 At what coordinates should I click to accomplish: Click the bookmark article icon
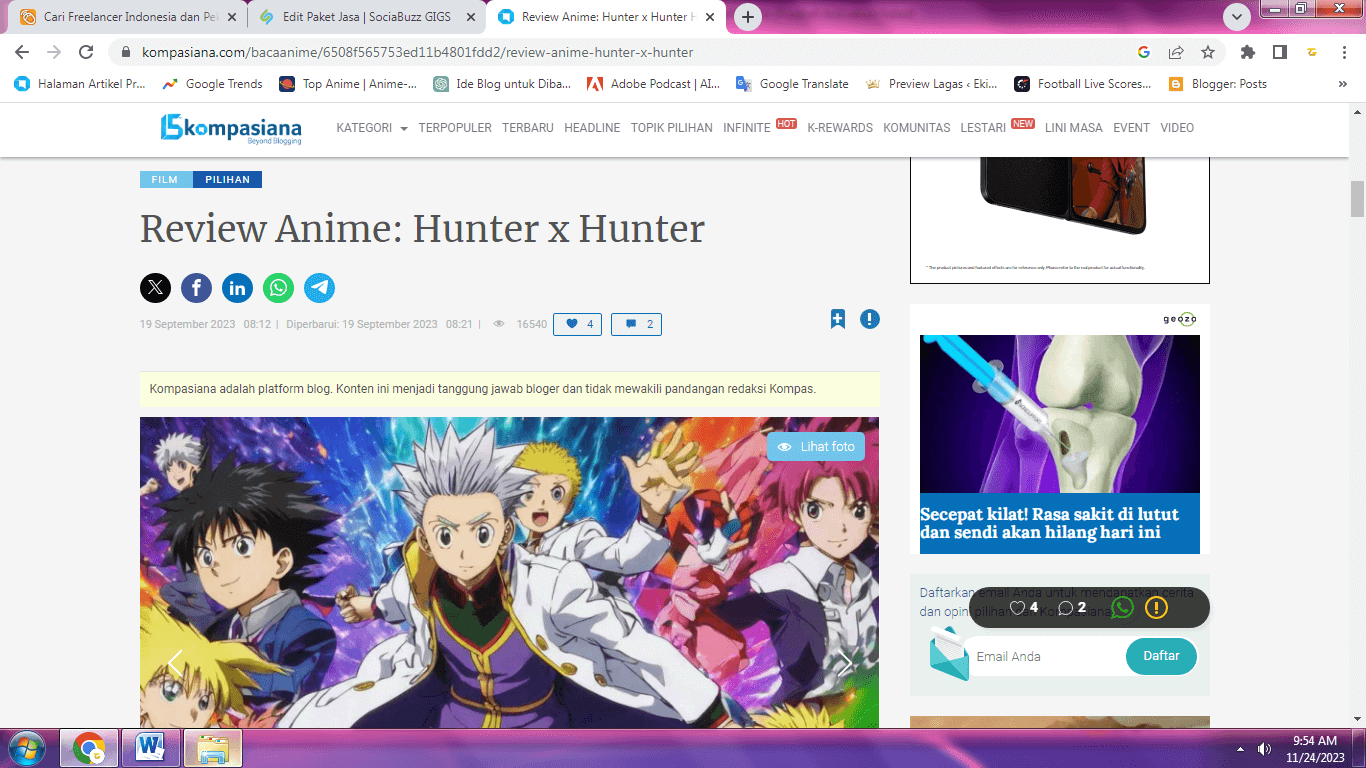[x=838, y=319]
